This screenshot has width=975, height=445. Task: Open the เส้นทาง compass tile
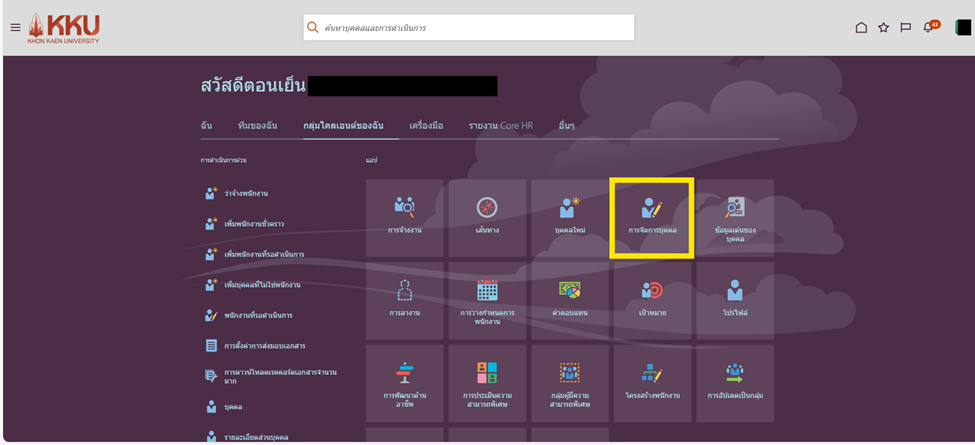pos(487,217)
